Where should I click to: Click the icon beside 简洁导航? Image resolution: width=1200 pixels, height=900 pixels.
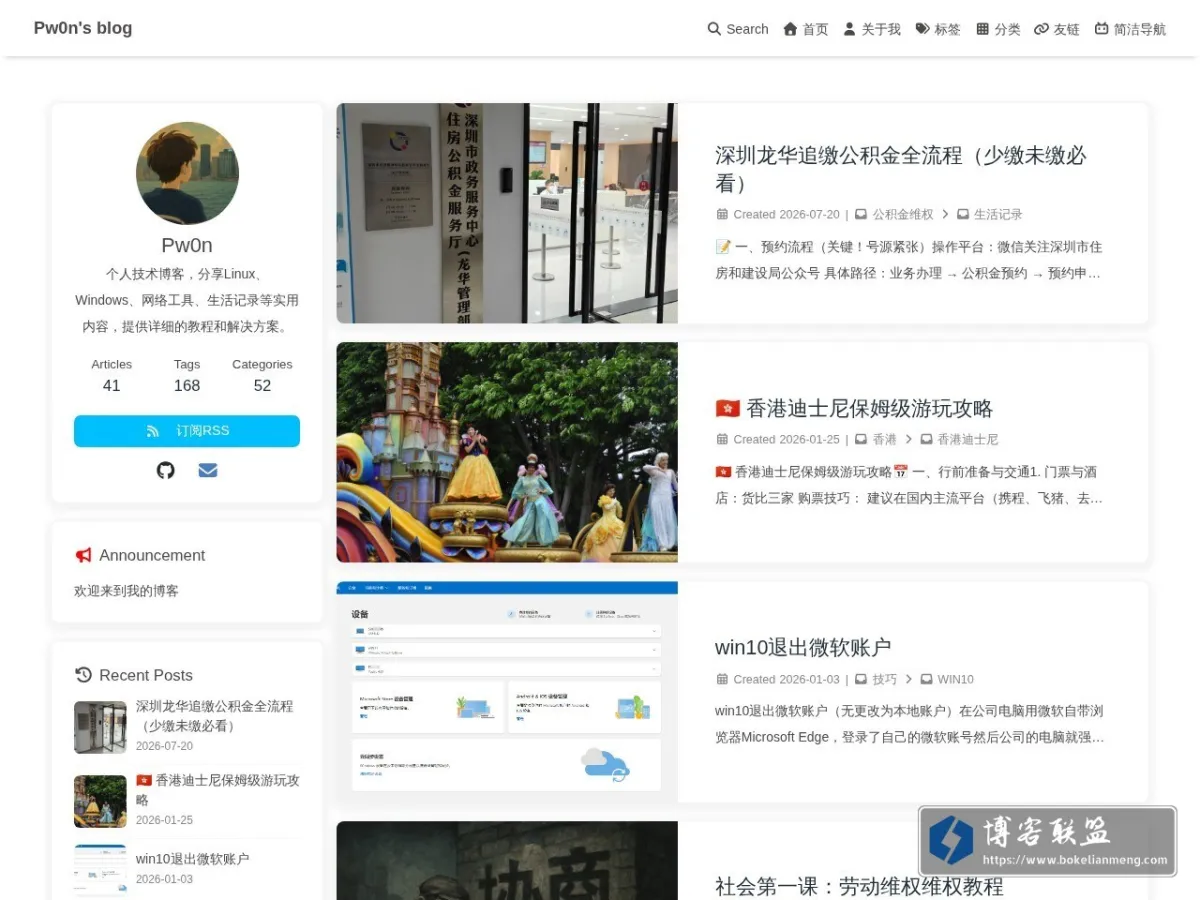pyautogui.click(x=1102, y=29)
